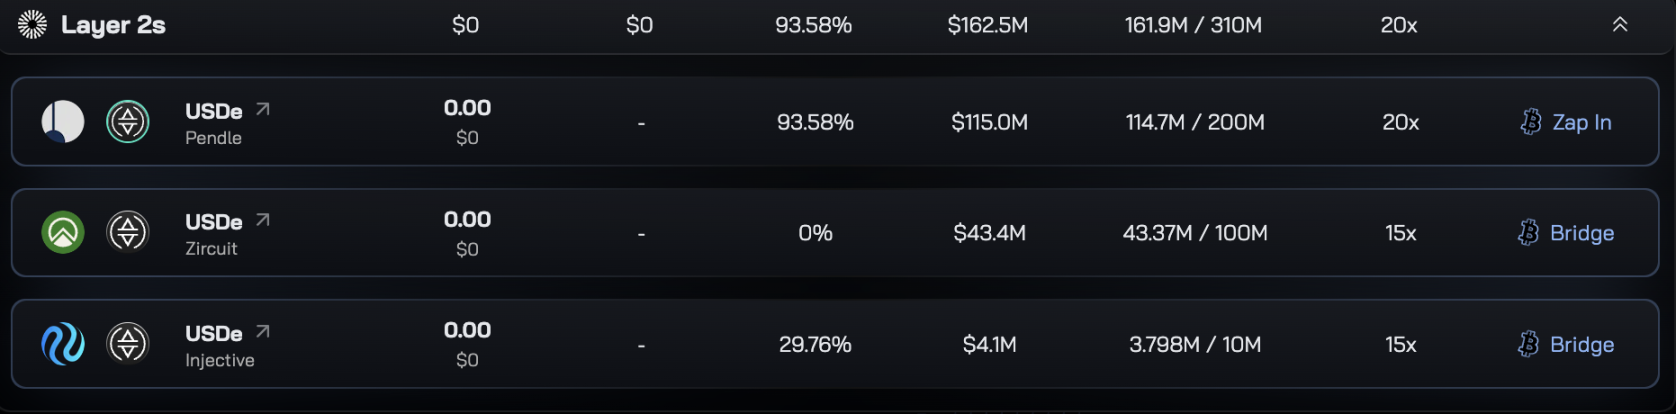Click Bridge for Zircuit USDe
The width and height of the screenshot is (1676, 414).
pos(1566,233)
